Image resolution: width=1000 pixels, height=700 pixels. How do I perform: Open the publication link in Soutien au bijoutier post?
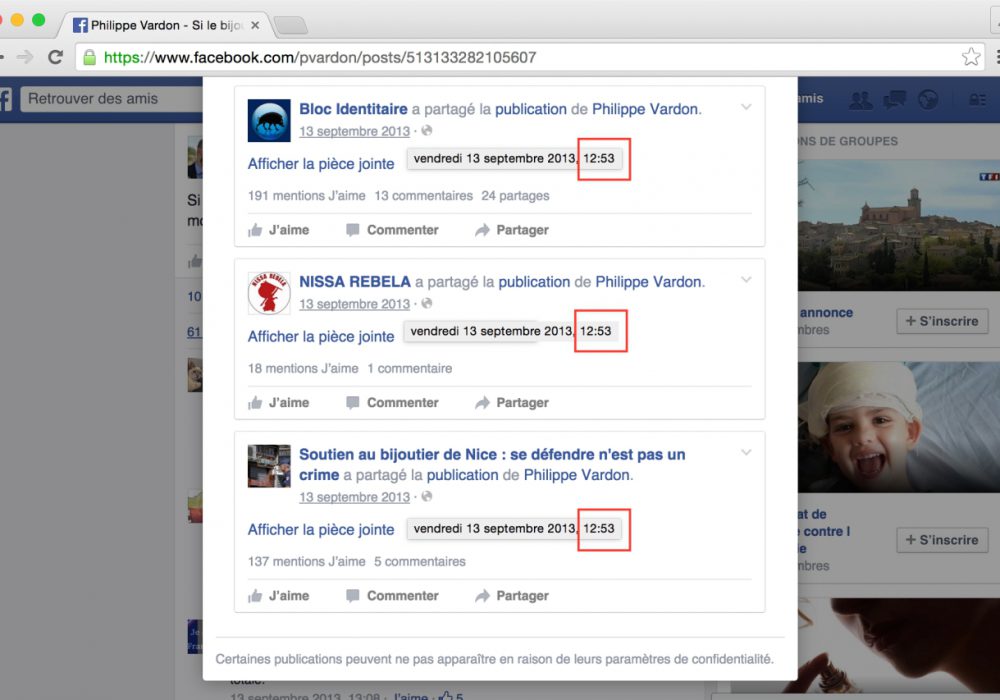coord(462,475)
